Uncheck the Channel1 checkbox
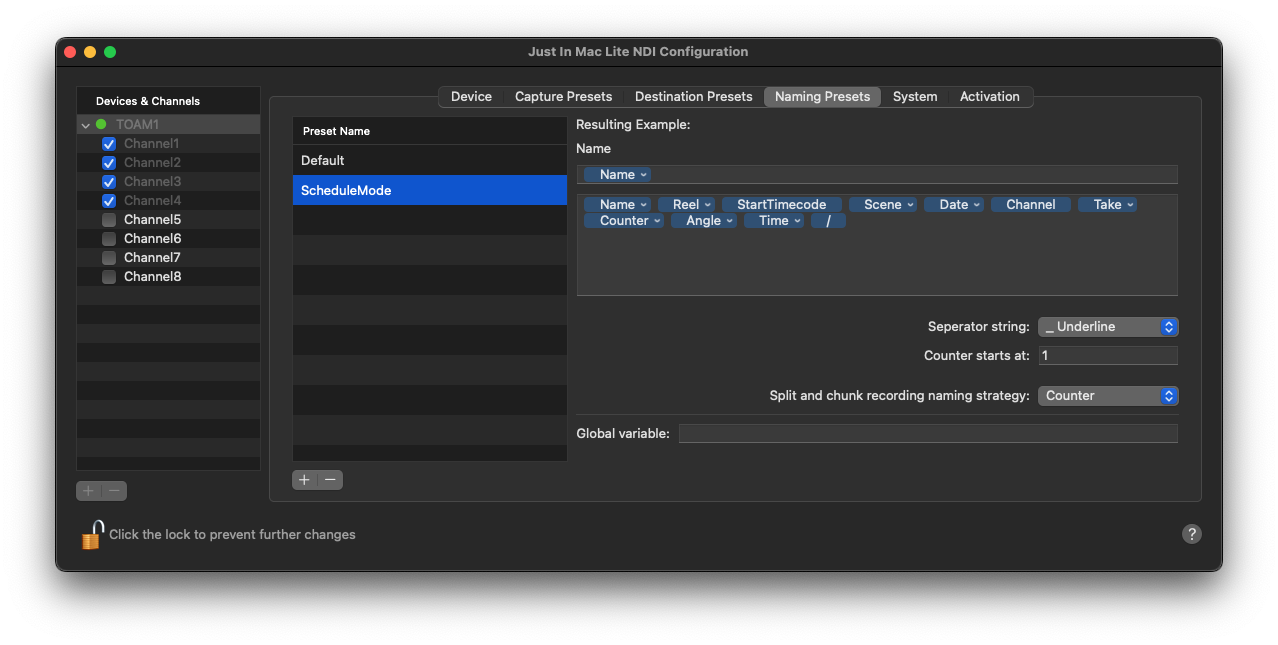Viewport: 1278px width, 645px height. point(109,144)
